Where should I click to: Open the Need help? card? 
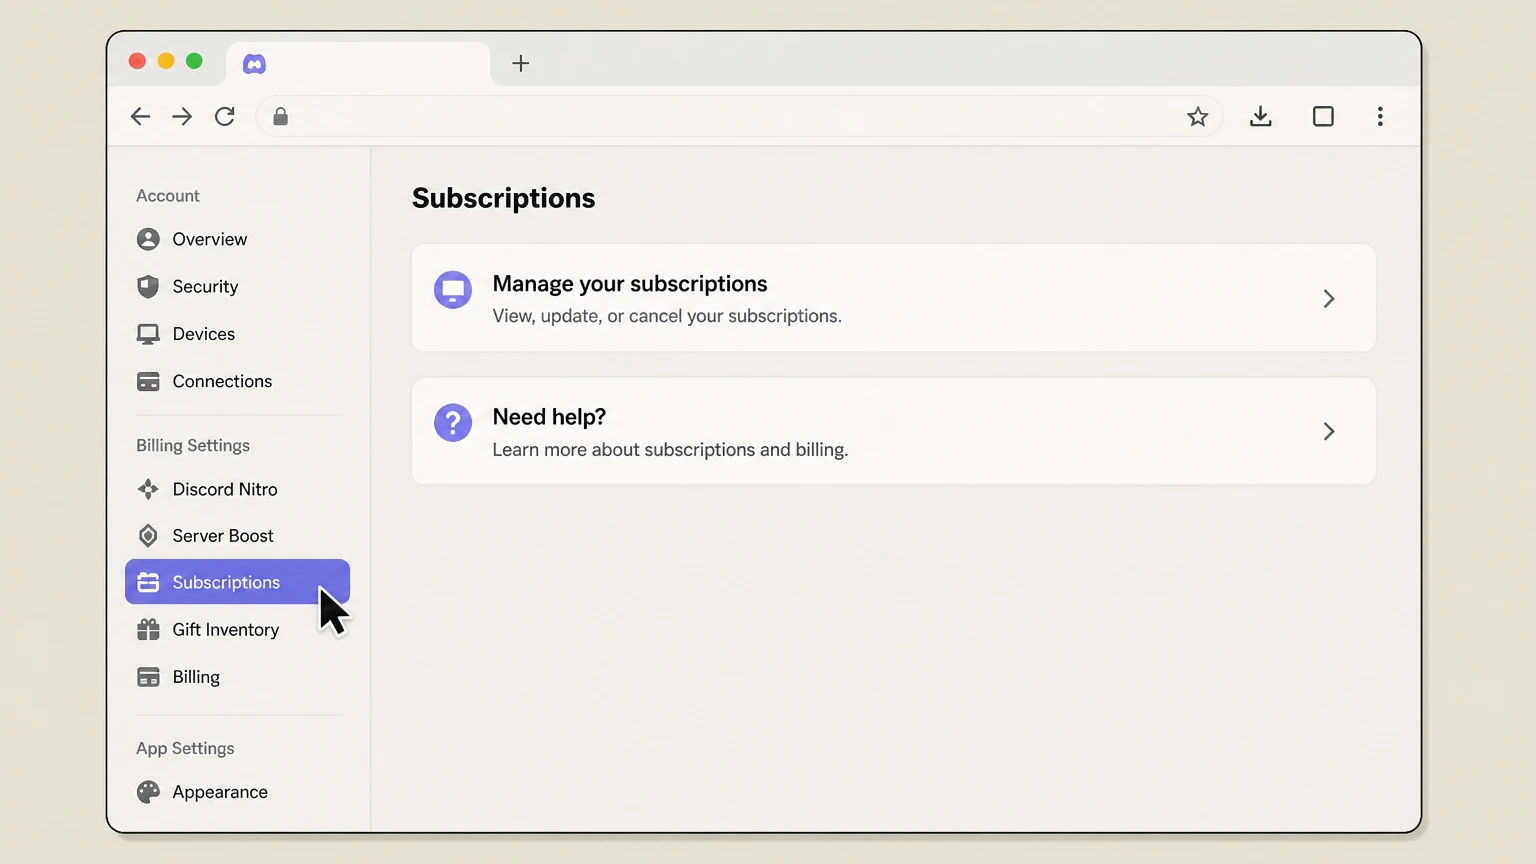894,431
